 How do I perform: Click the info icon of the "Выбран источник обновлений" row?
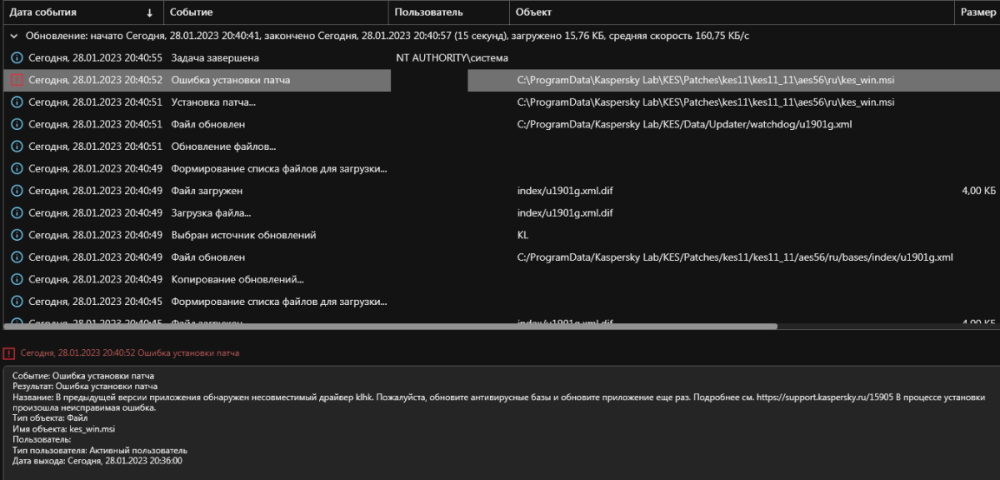click(x=17, y=235)
